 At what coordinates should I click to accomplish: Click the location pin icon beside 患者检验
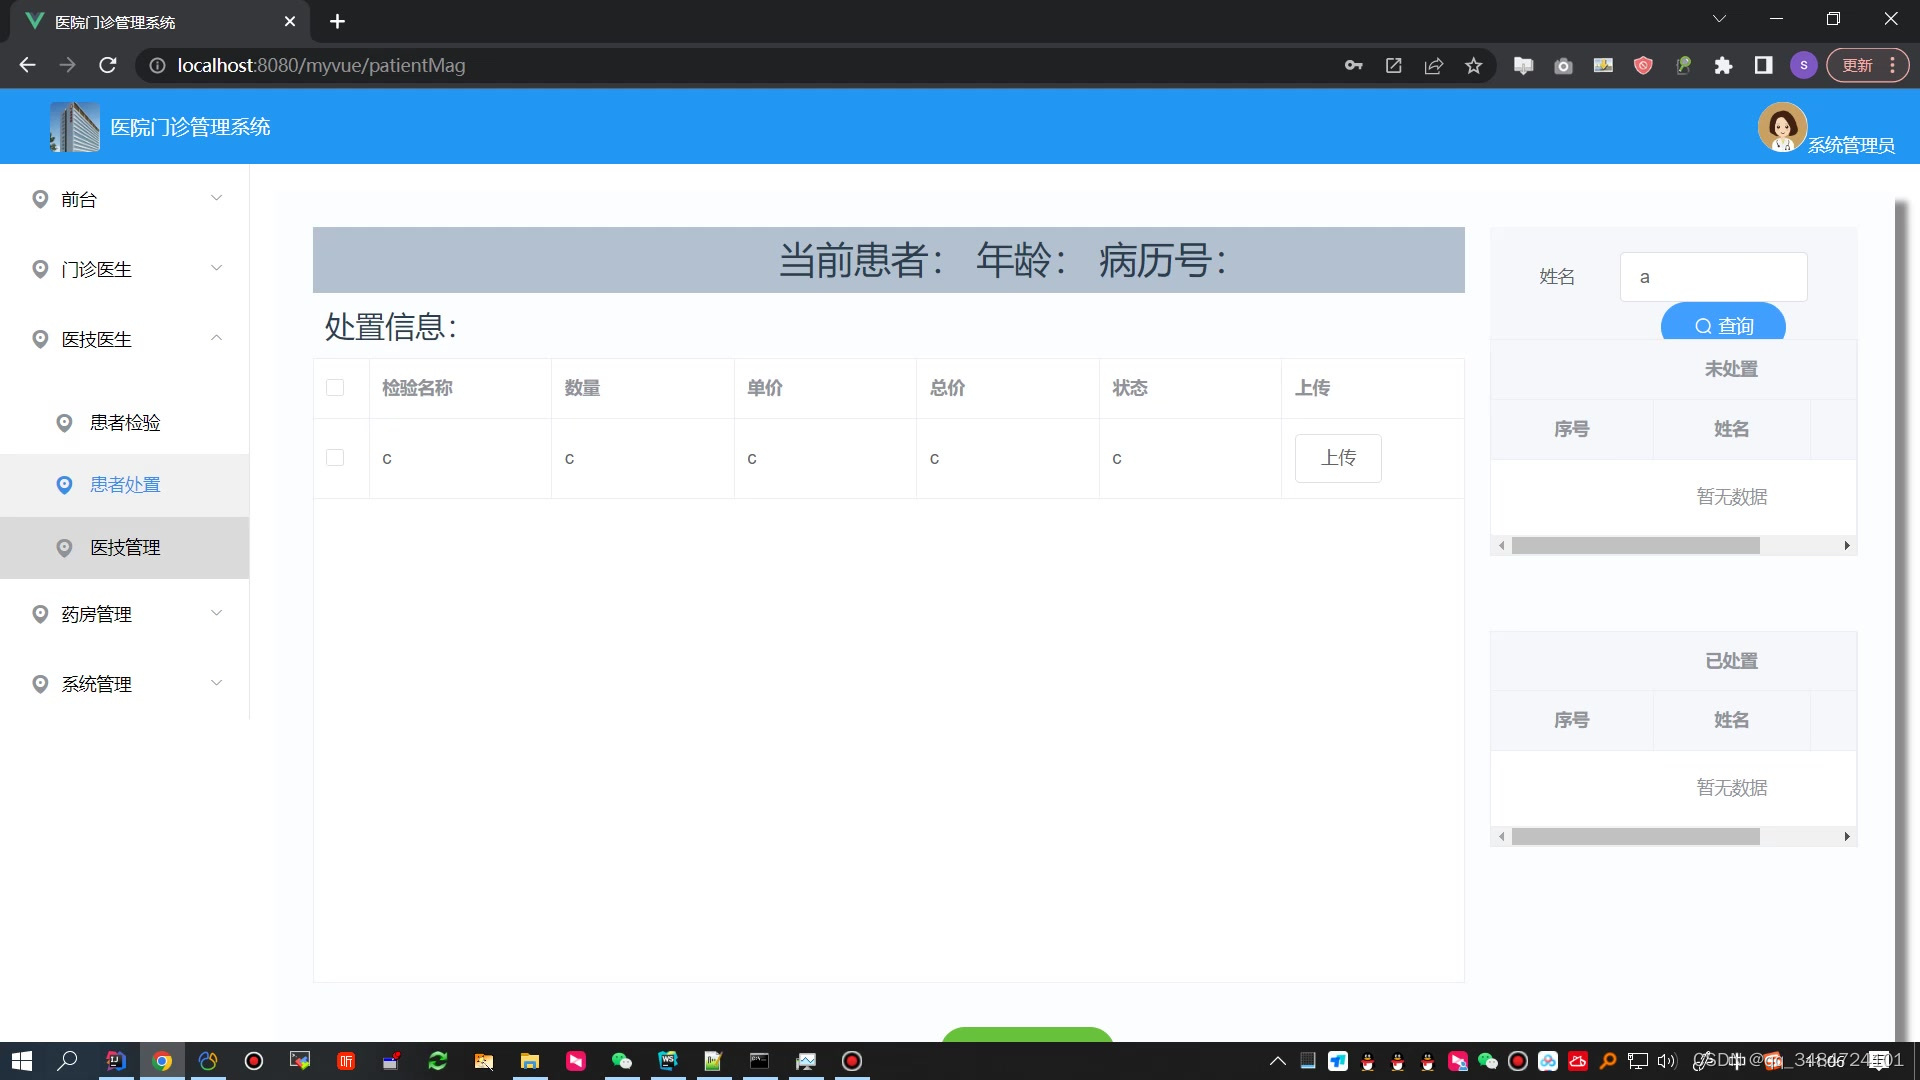click(x=64, y=423)
